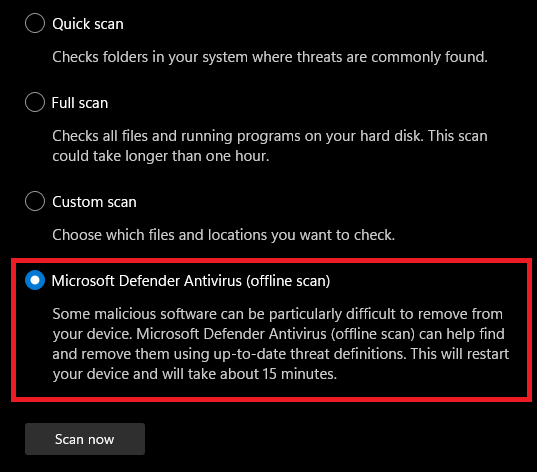Viewport: 537px width, 472px height.
Task: Click line starting 'your device. Microsoft Defender Antivirus'
Action: [278, 334]
